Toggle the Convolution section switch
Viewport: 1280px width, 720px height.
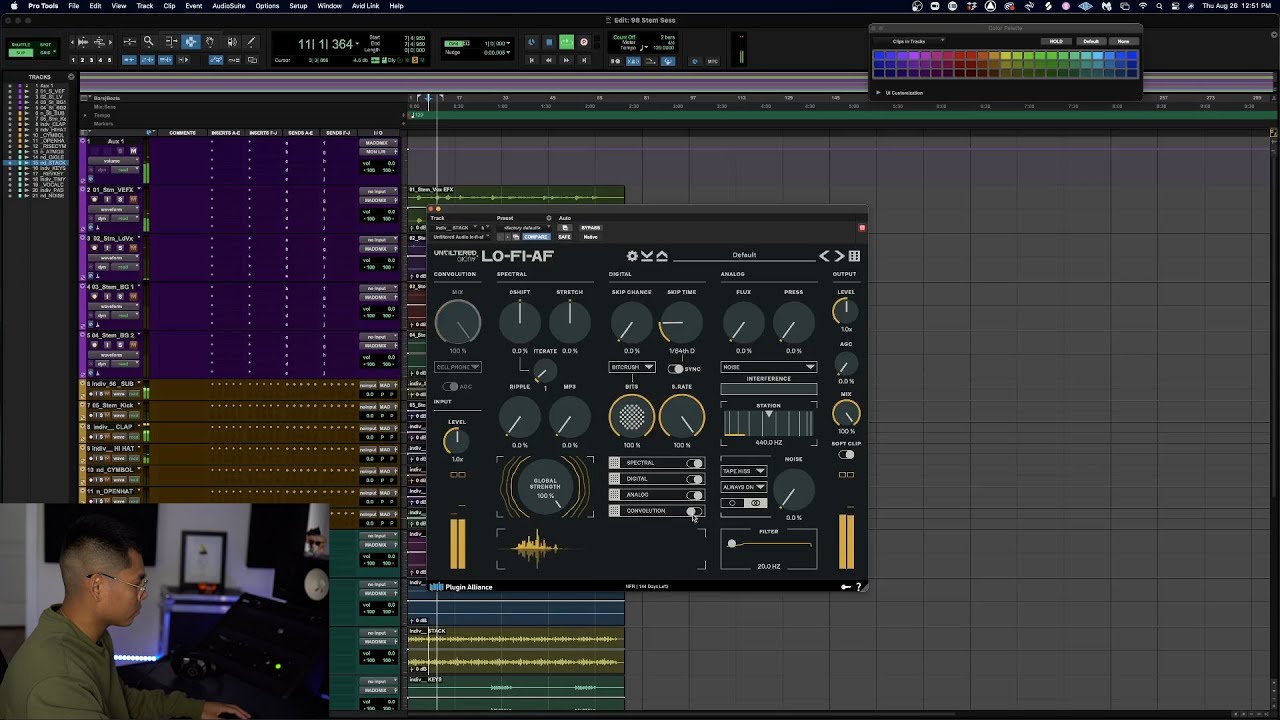pos(694,511)
